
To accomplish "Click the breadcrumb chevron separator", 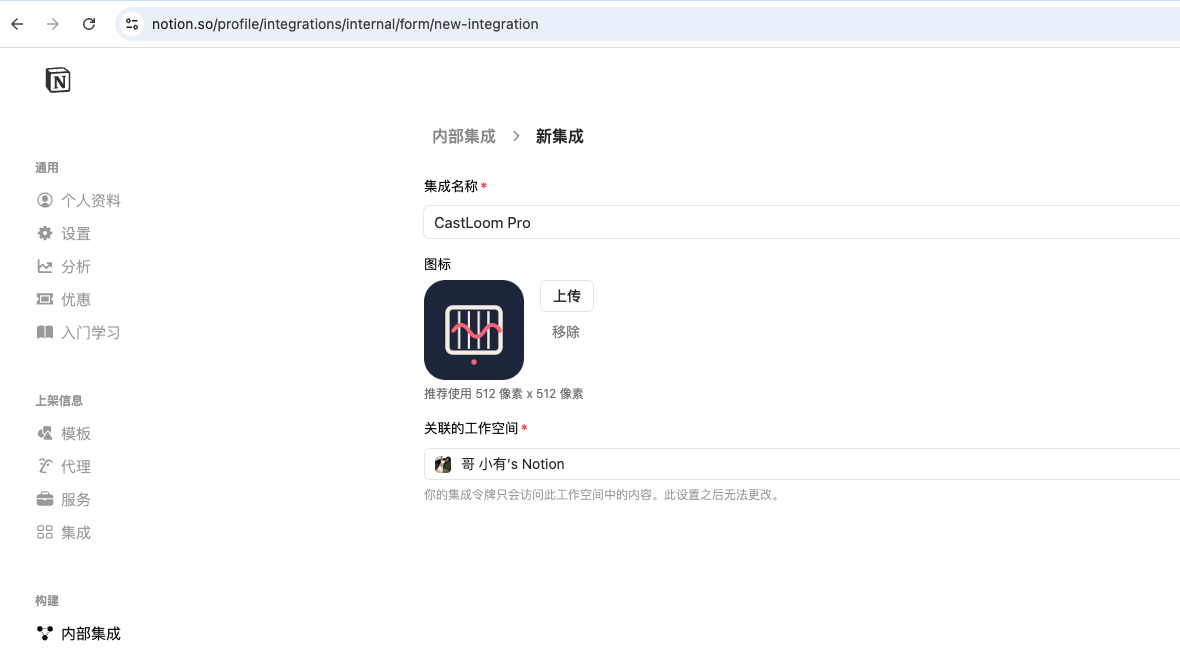I will click(515, 136).
